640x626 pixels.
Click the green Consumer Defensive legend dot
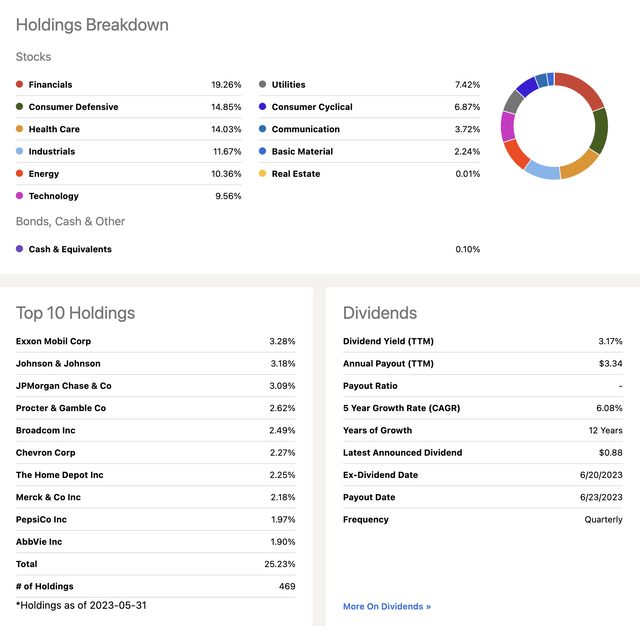coord(19,107)
